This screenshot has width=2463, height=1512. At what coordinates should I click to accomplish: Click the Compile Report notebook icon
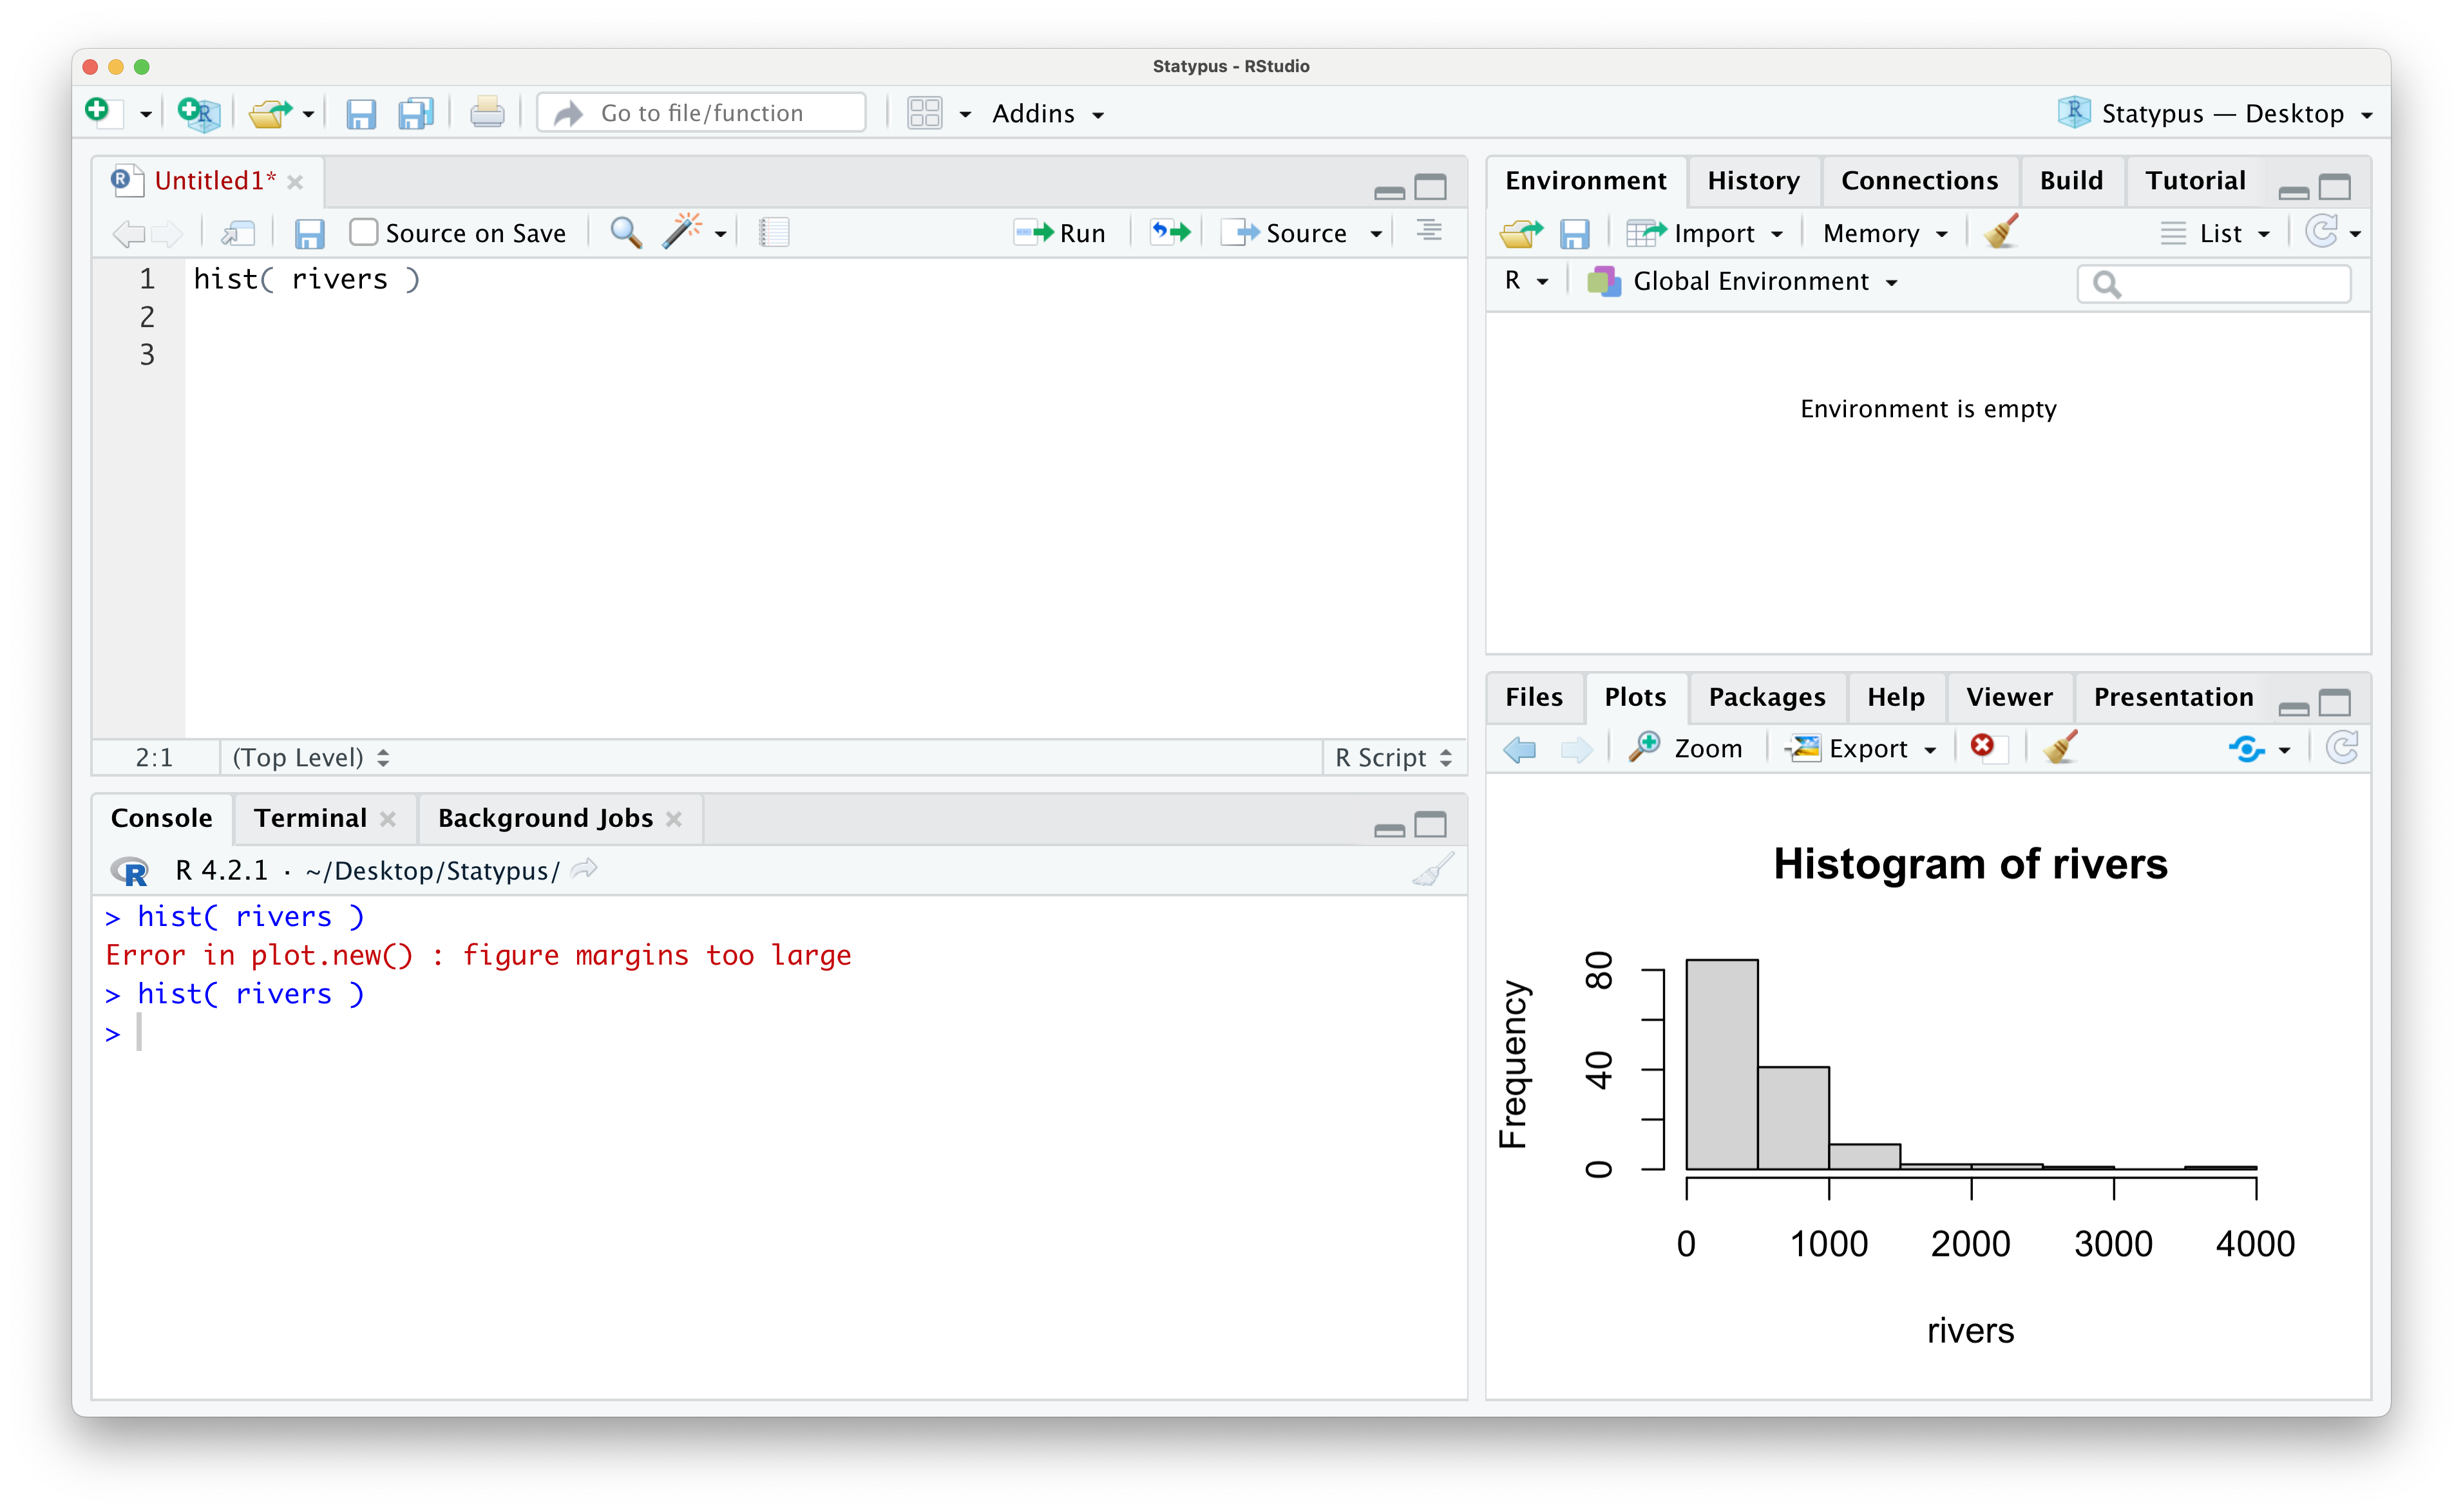point(774,232)
